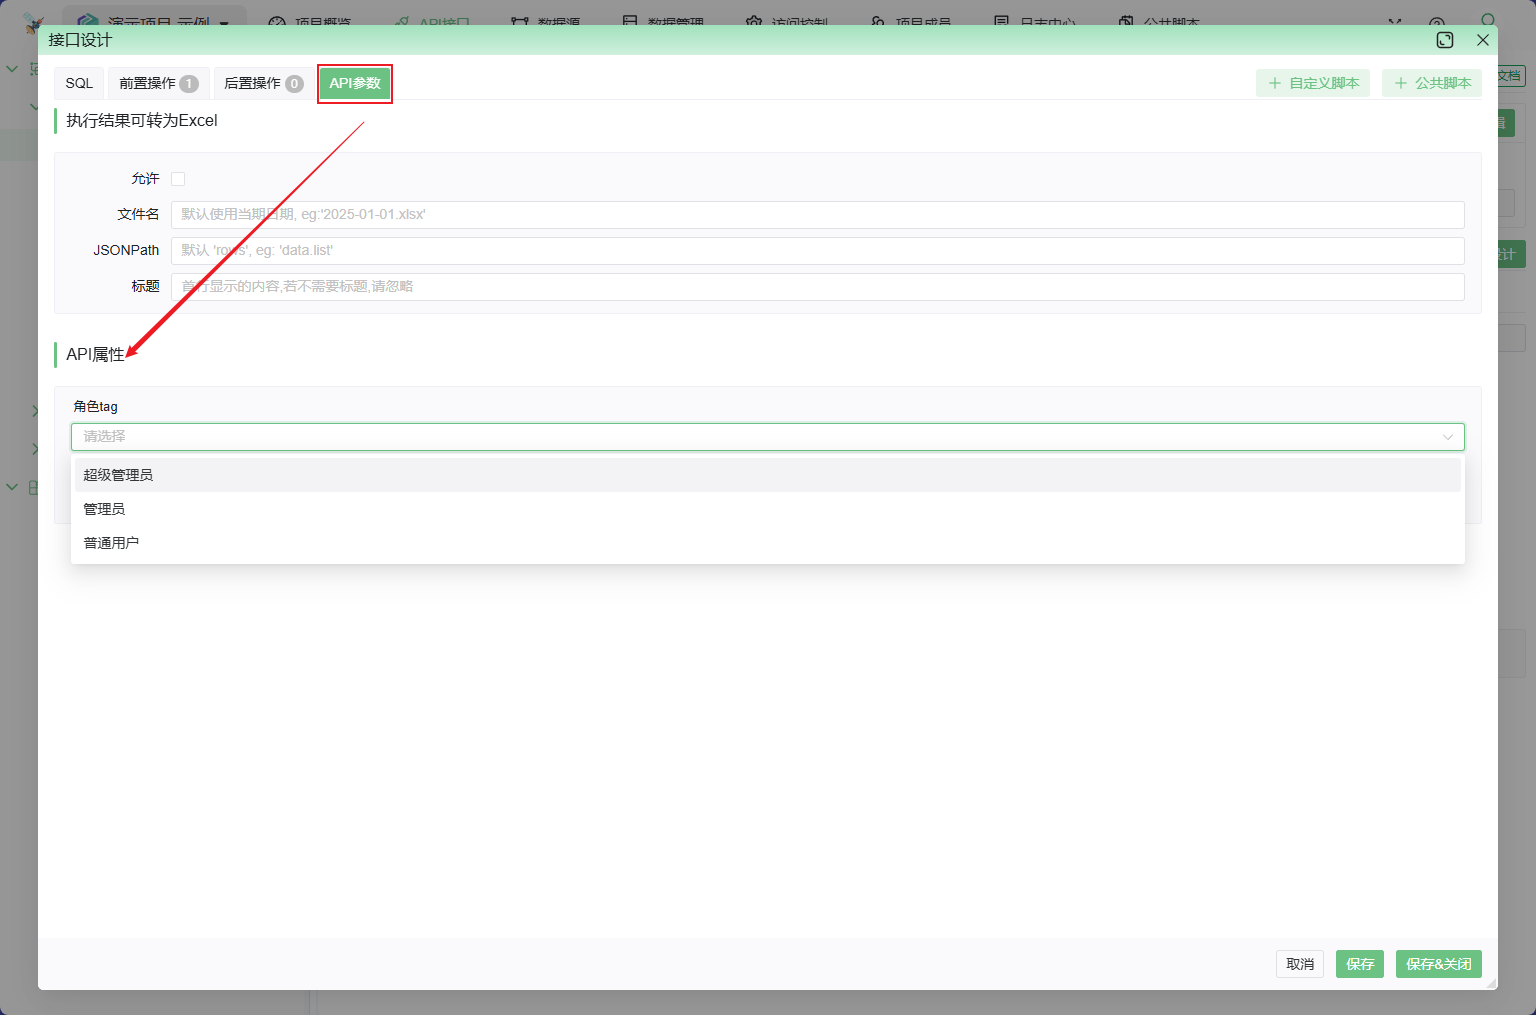
Task: Switch to the 后置操作 tab
Action: pos(263,83)
